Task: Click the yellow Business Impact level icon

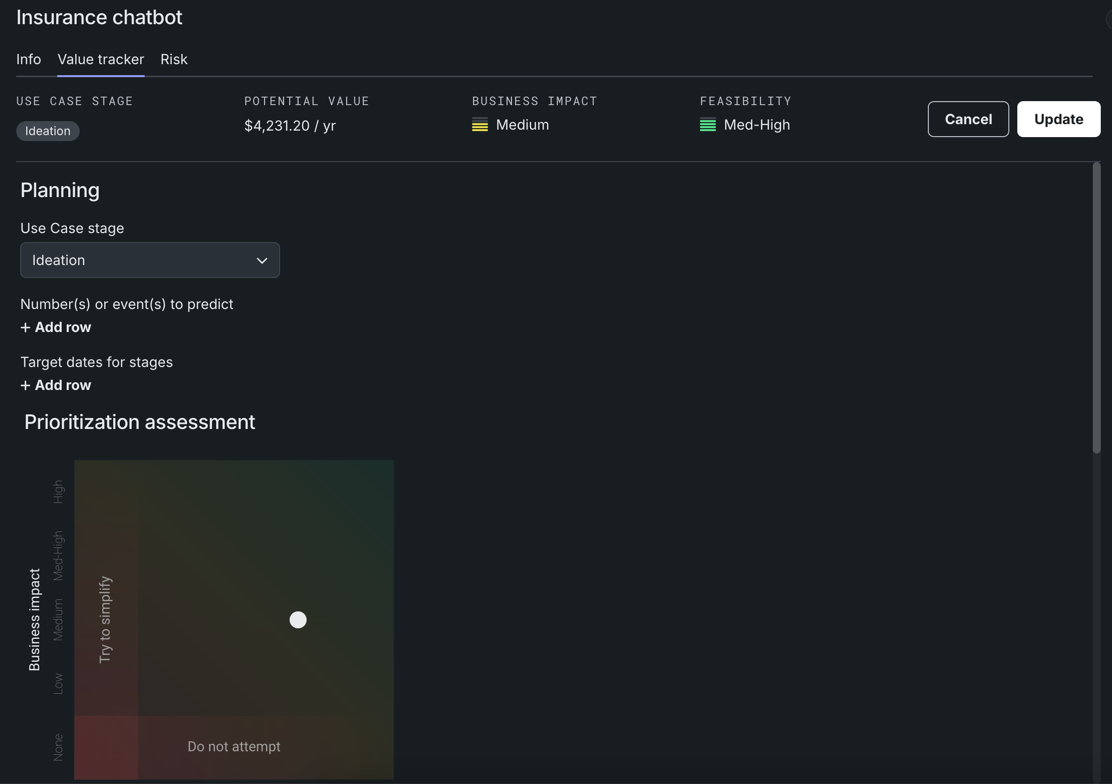Action: pos(480,125)
